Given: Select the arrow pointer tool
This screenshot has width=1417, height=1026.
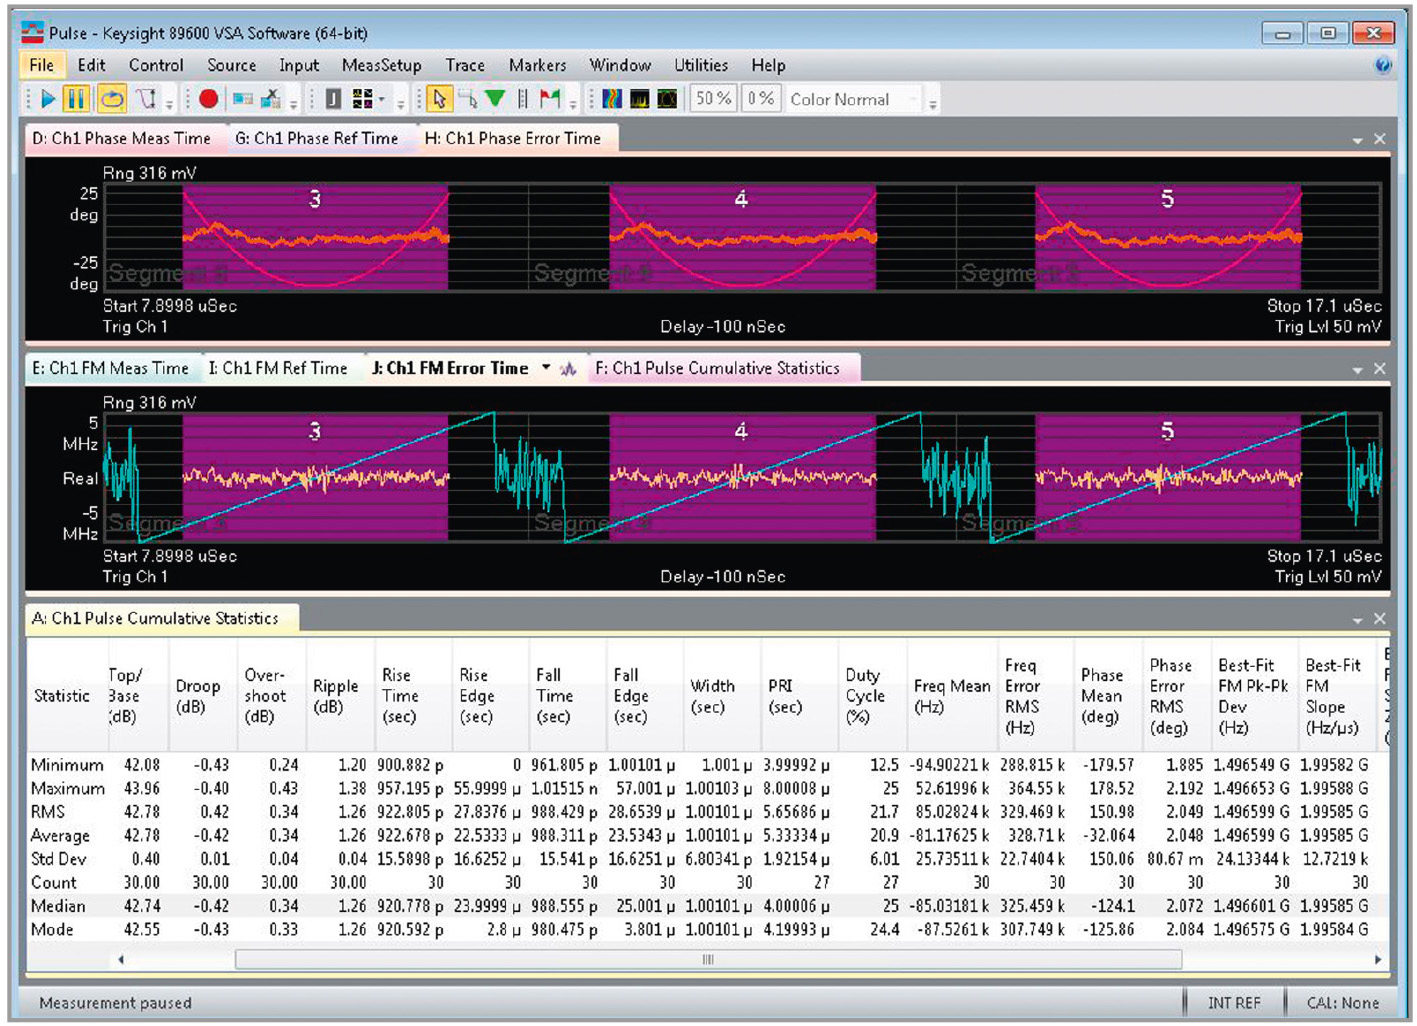Looking at the screenshot, I should click(438, 99).
